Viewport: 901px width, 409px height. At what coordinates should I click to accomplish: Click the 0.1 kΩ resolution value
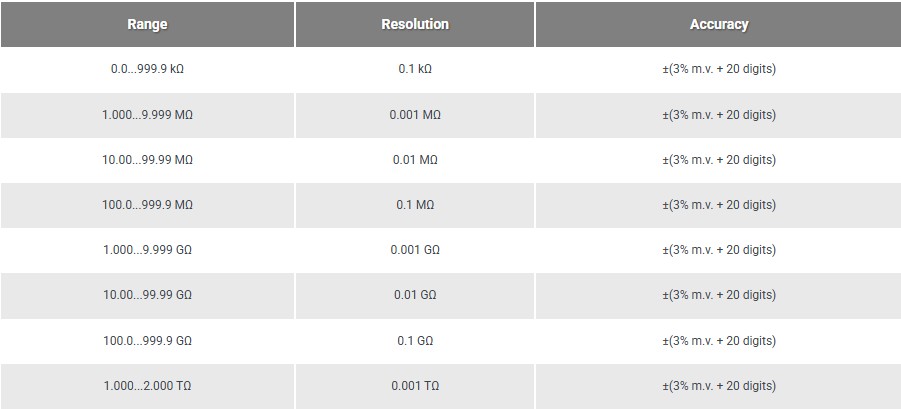click(415, 70)
